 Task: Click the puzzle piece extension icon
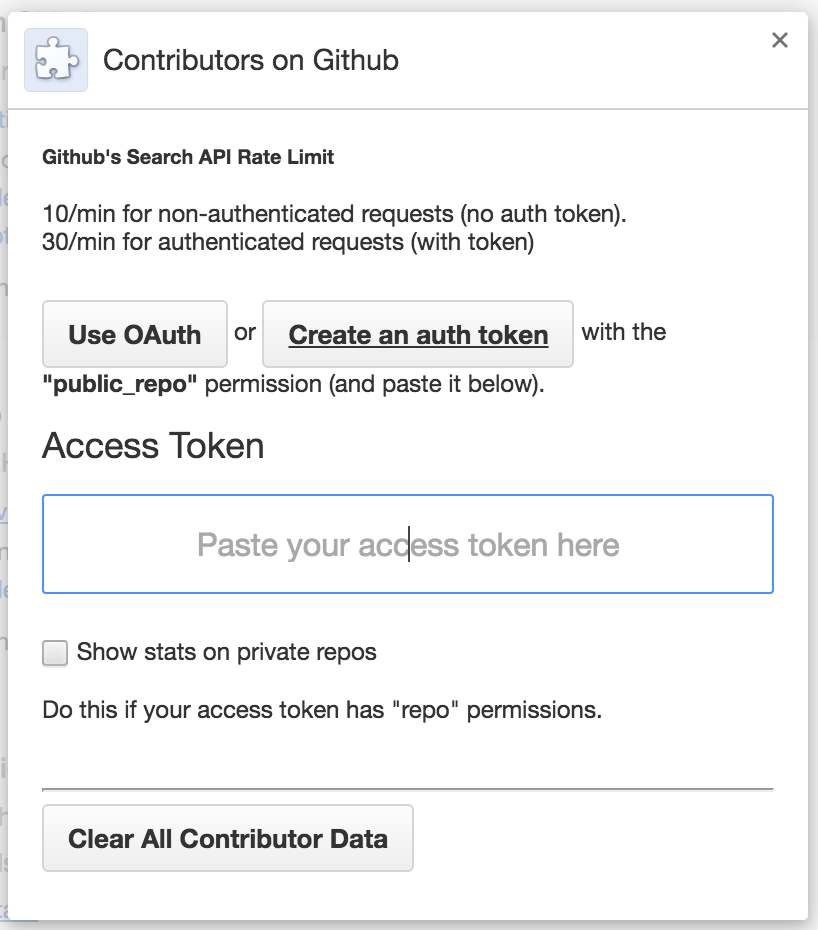[x=56, y=60]
